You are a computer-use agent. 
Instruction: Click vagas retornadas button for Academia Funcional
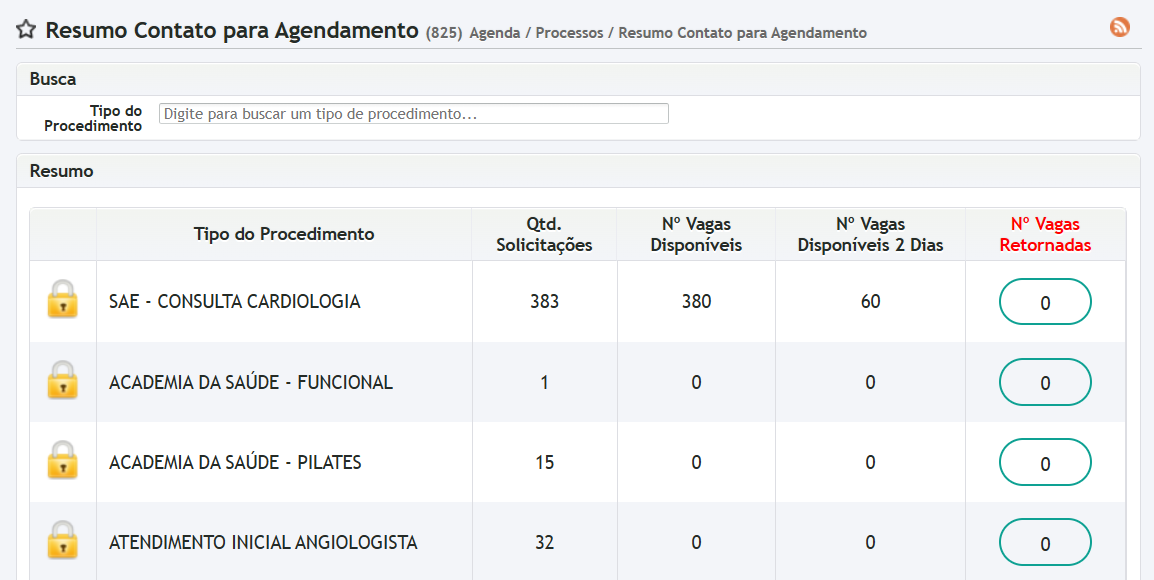pyautogui.click(x=1045, y=382)
